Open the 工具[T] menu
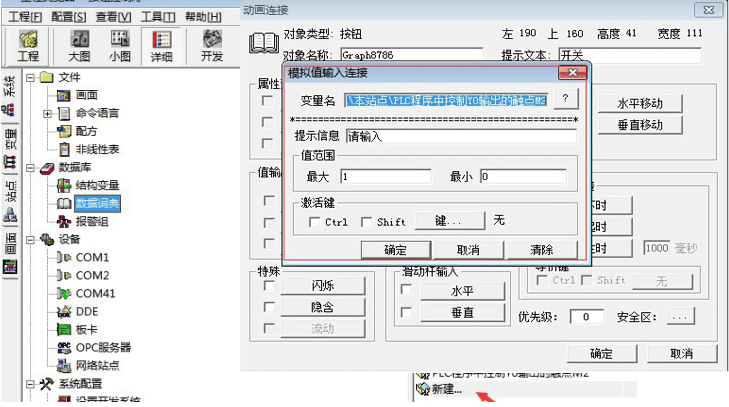The height and width of the screenshot is (407, 729). [158, 17]
